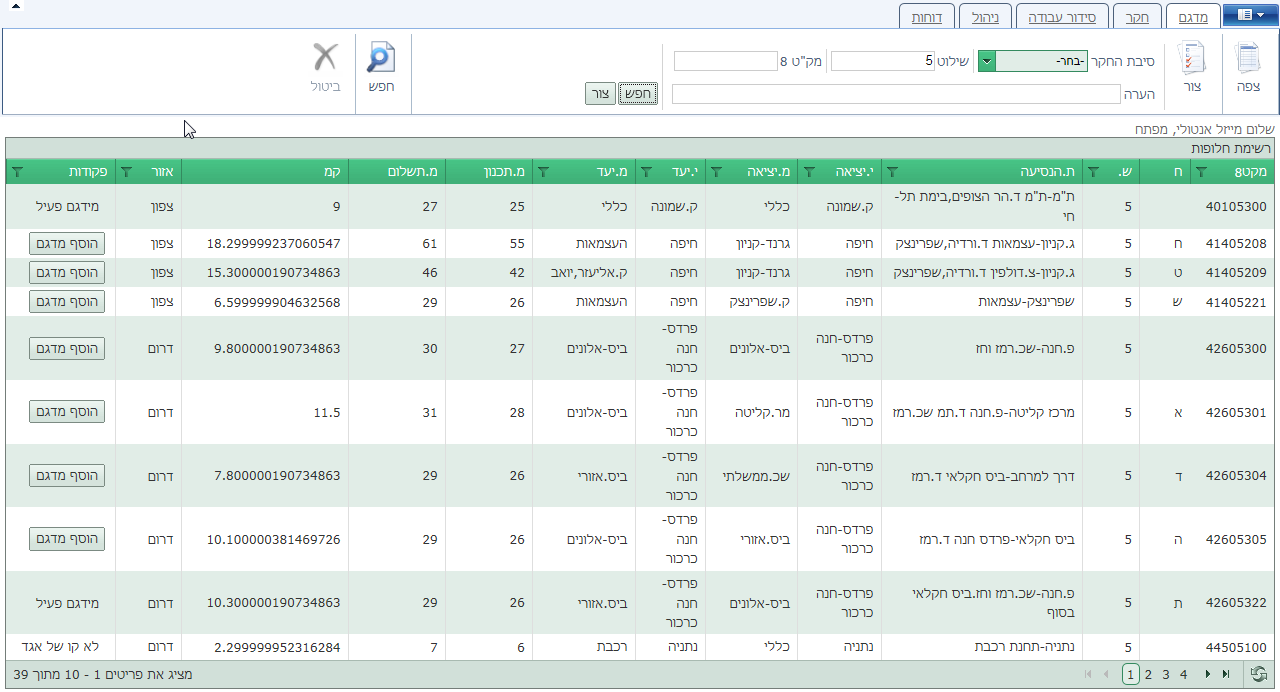Open the סיבת החקר dropdown
Viewport: 1280px width, 692px height.
coord(986,62)
